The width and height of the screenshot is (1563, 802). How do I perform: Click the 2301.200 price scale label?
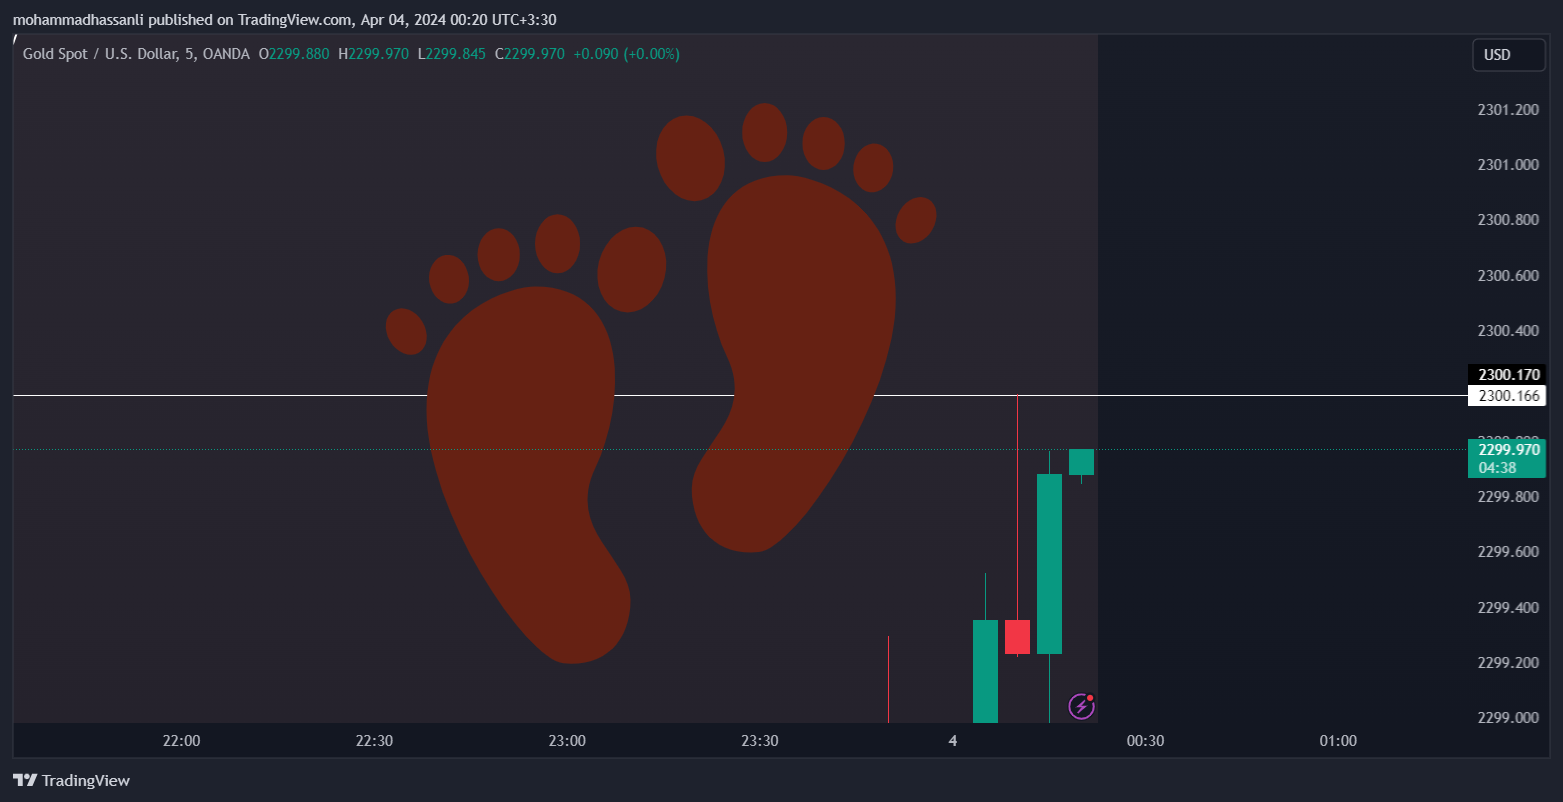[x=1508, y=110]
